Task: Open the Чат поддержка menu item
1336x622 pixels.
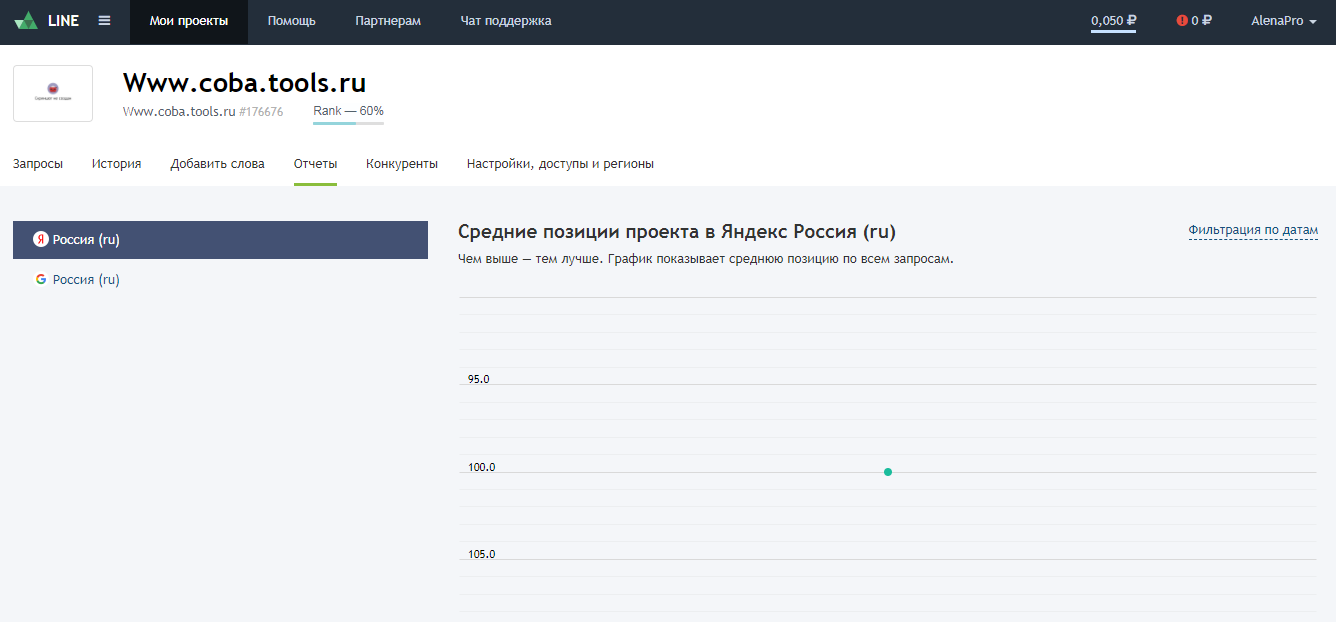Action: pos(505,20)
